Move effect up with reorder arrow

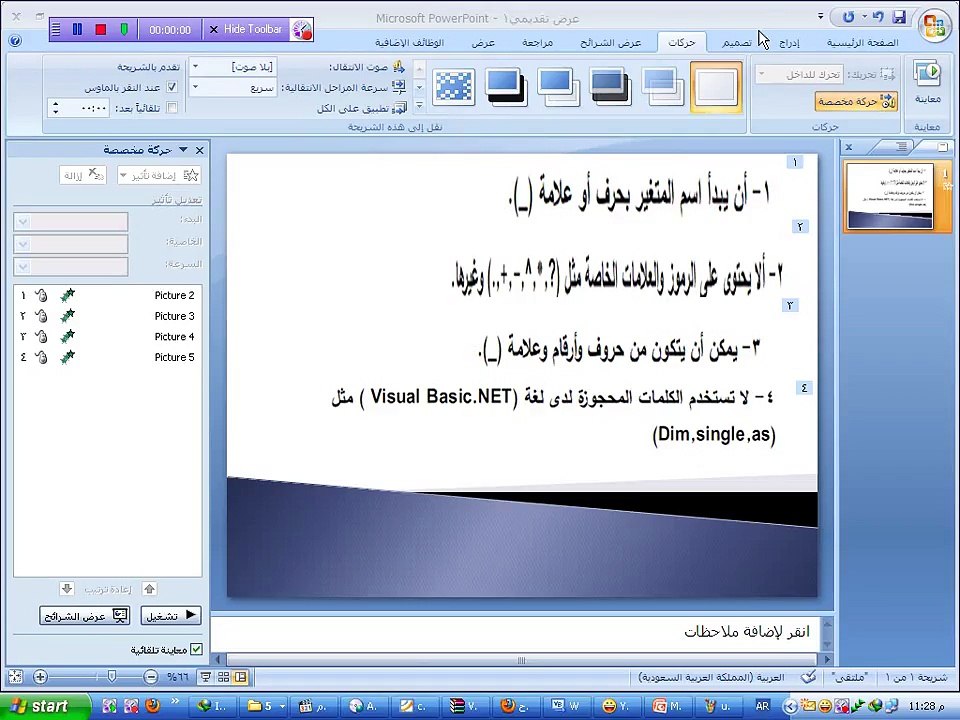click(149, 589)
